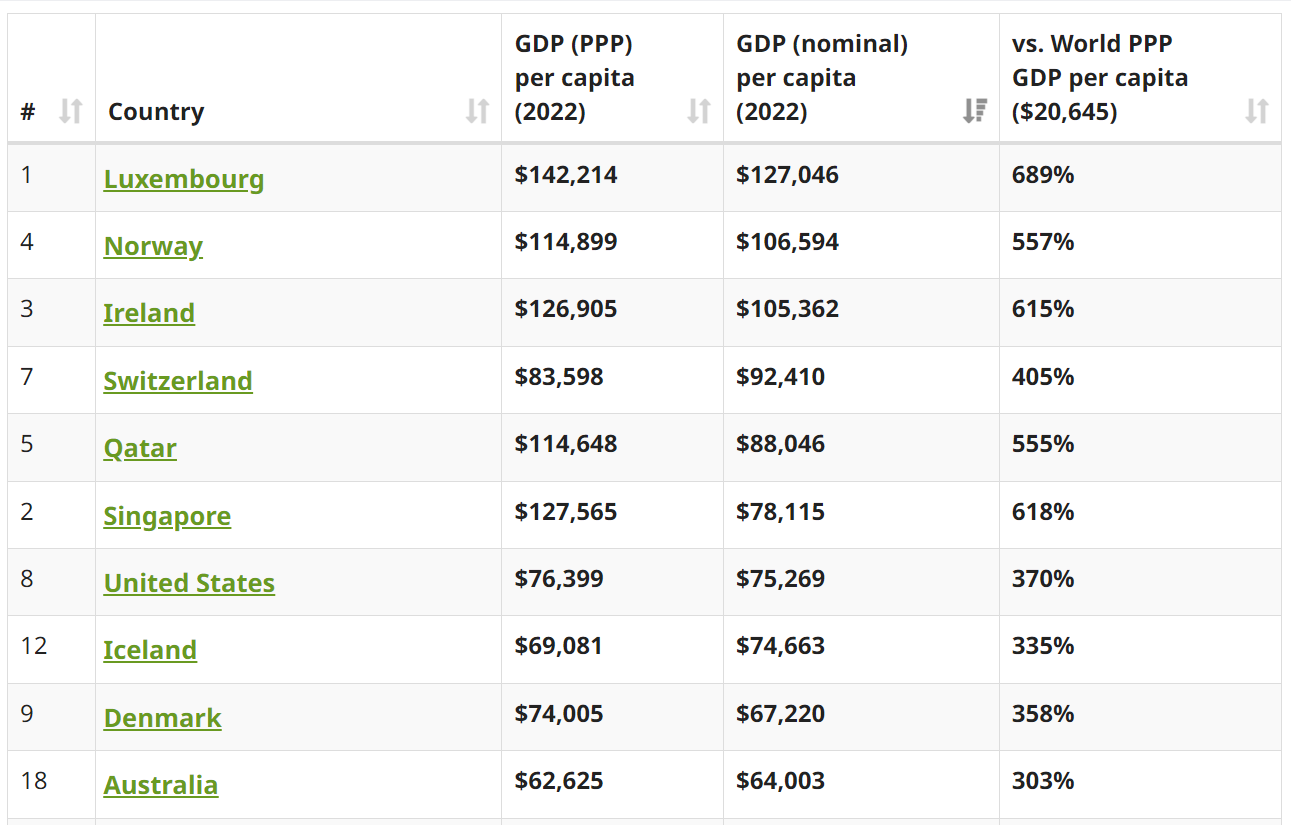Visit the Singapore link

point(167,516)
